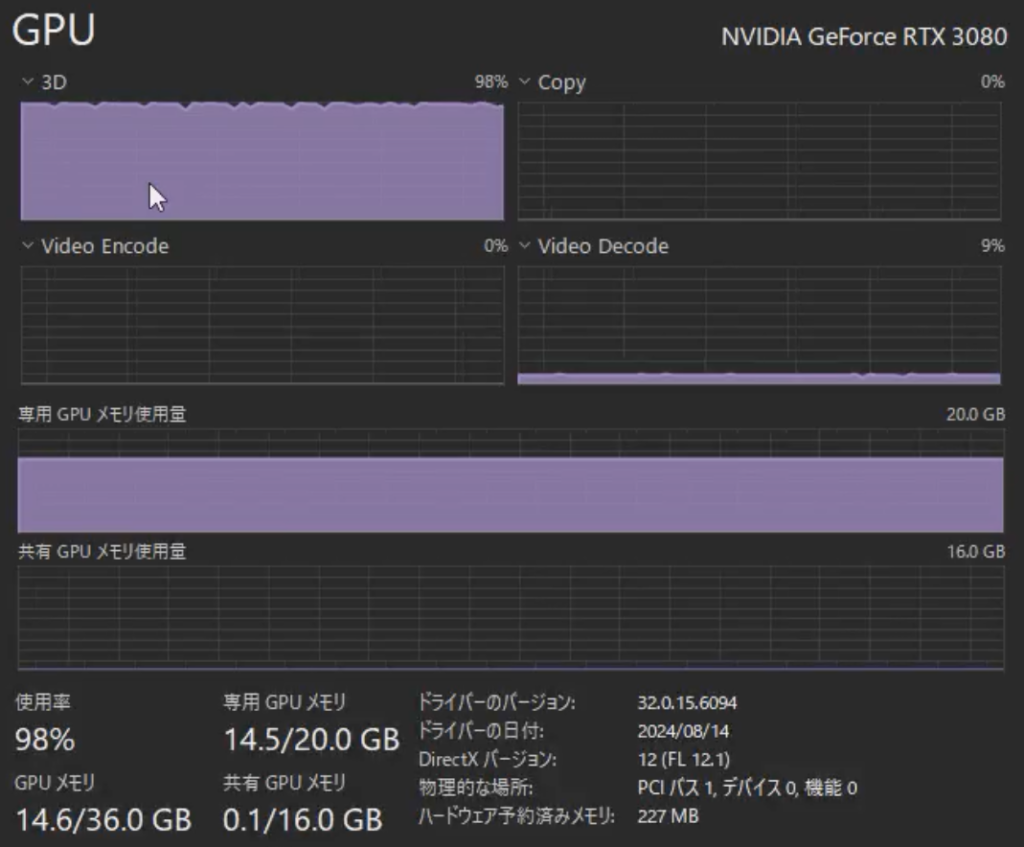Select the Video Encode graph area
The width and height of the screenshot is (1024, 847).
[262, 324]
